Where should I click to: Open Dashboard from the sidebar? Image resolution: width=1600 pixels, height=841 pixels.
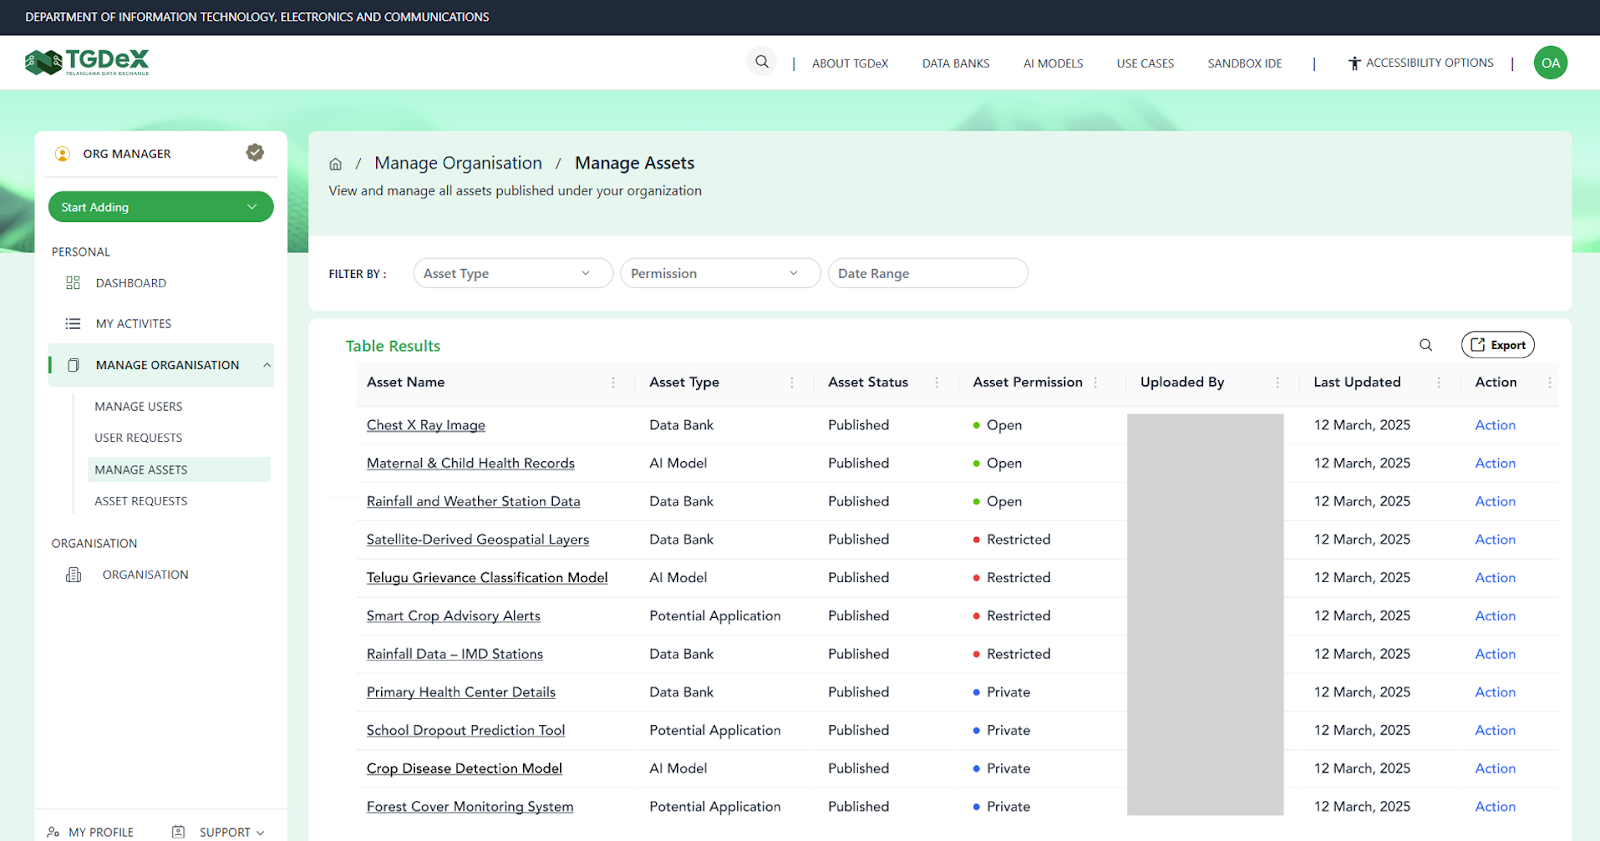130,283
